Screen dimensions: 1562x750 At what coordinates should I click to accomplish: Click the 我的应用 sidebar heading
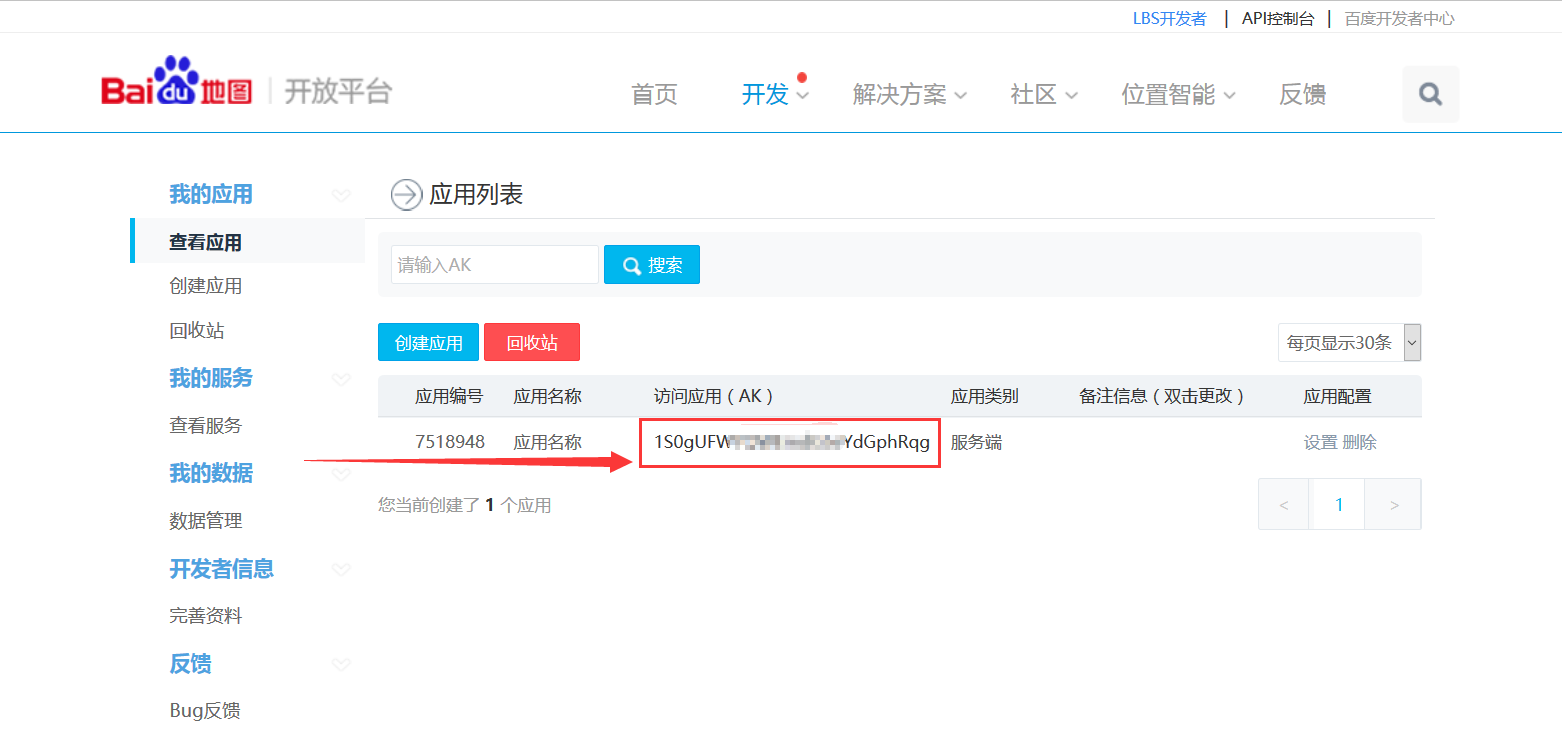tap(211, 194)
